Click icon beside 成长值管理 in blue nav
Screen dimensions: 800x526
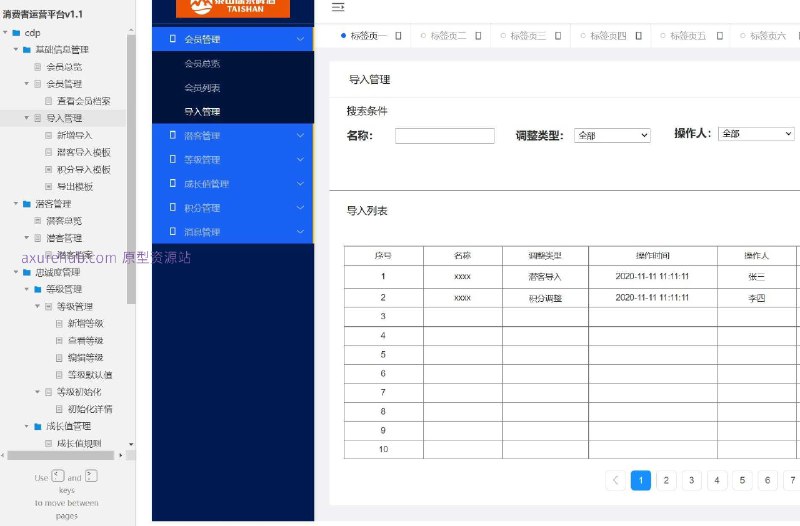[172, 183]
